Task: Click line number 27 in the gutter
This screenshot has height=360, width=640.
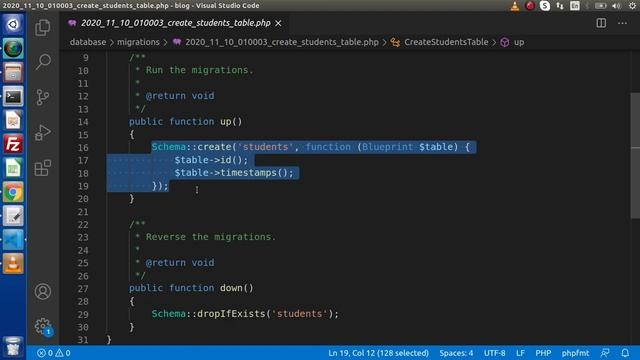Action: 83,289
